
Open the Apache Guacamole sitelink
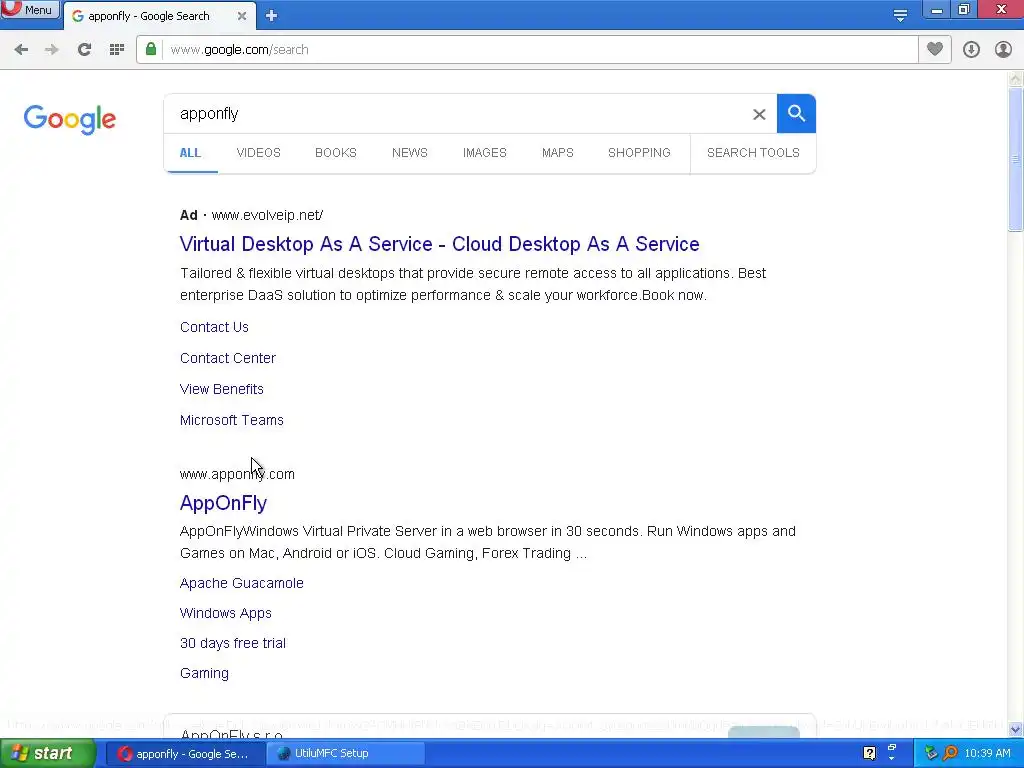242,583
